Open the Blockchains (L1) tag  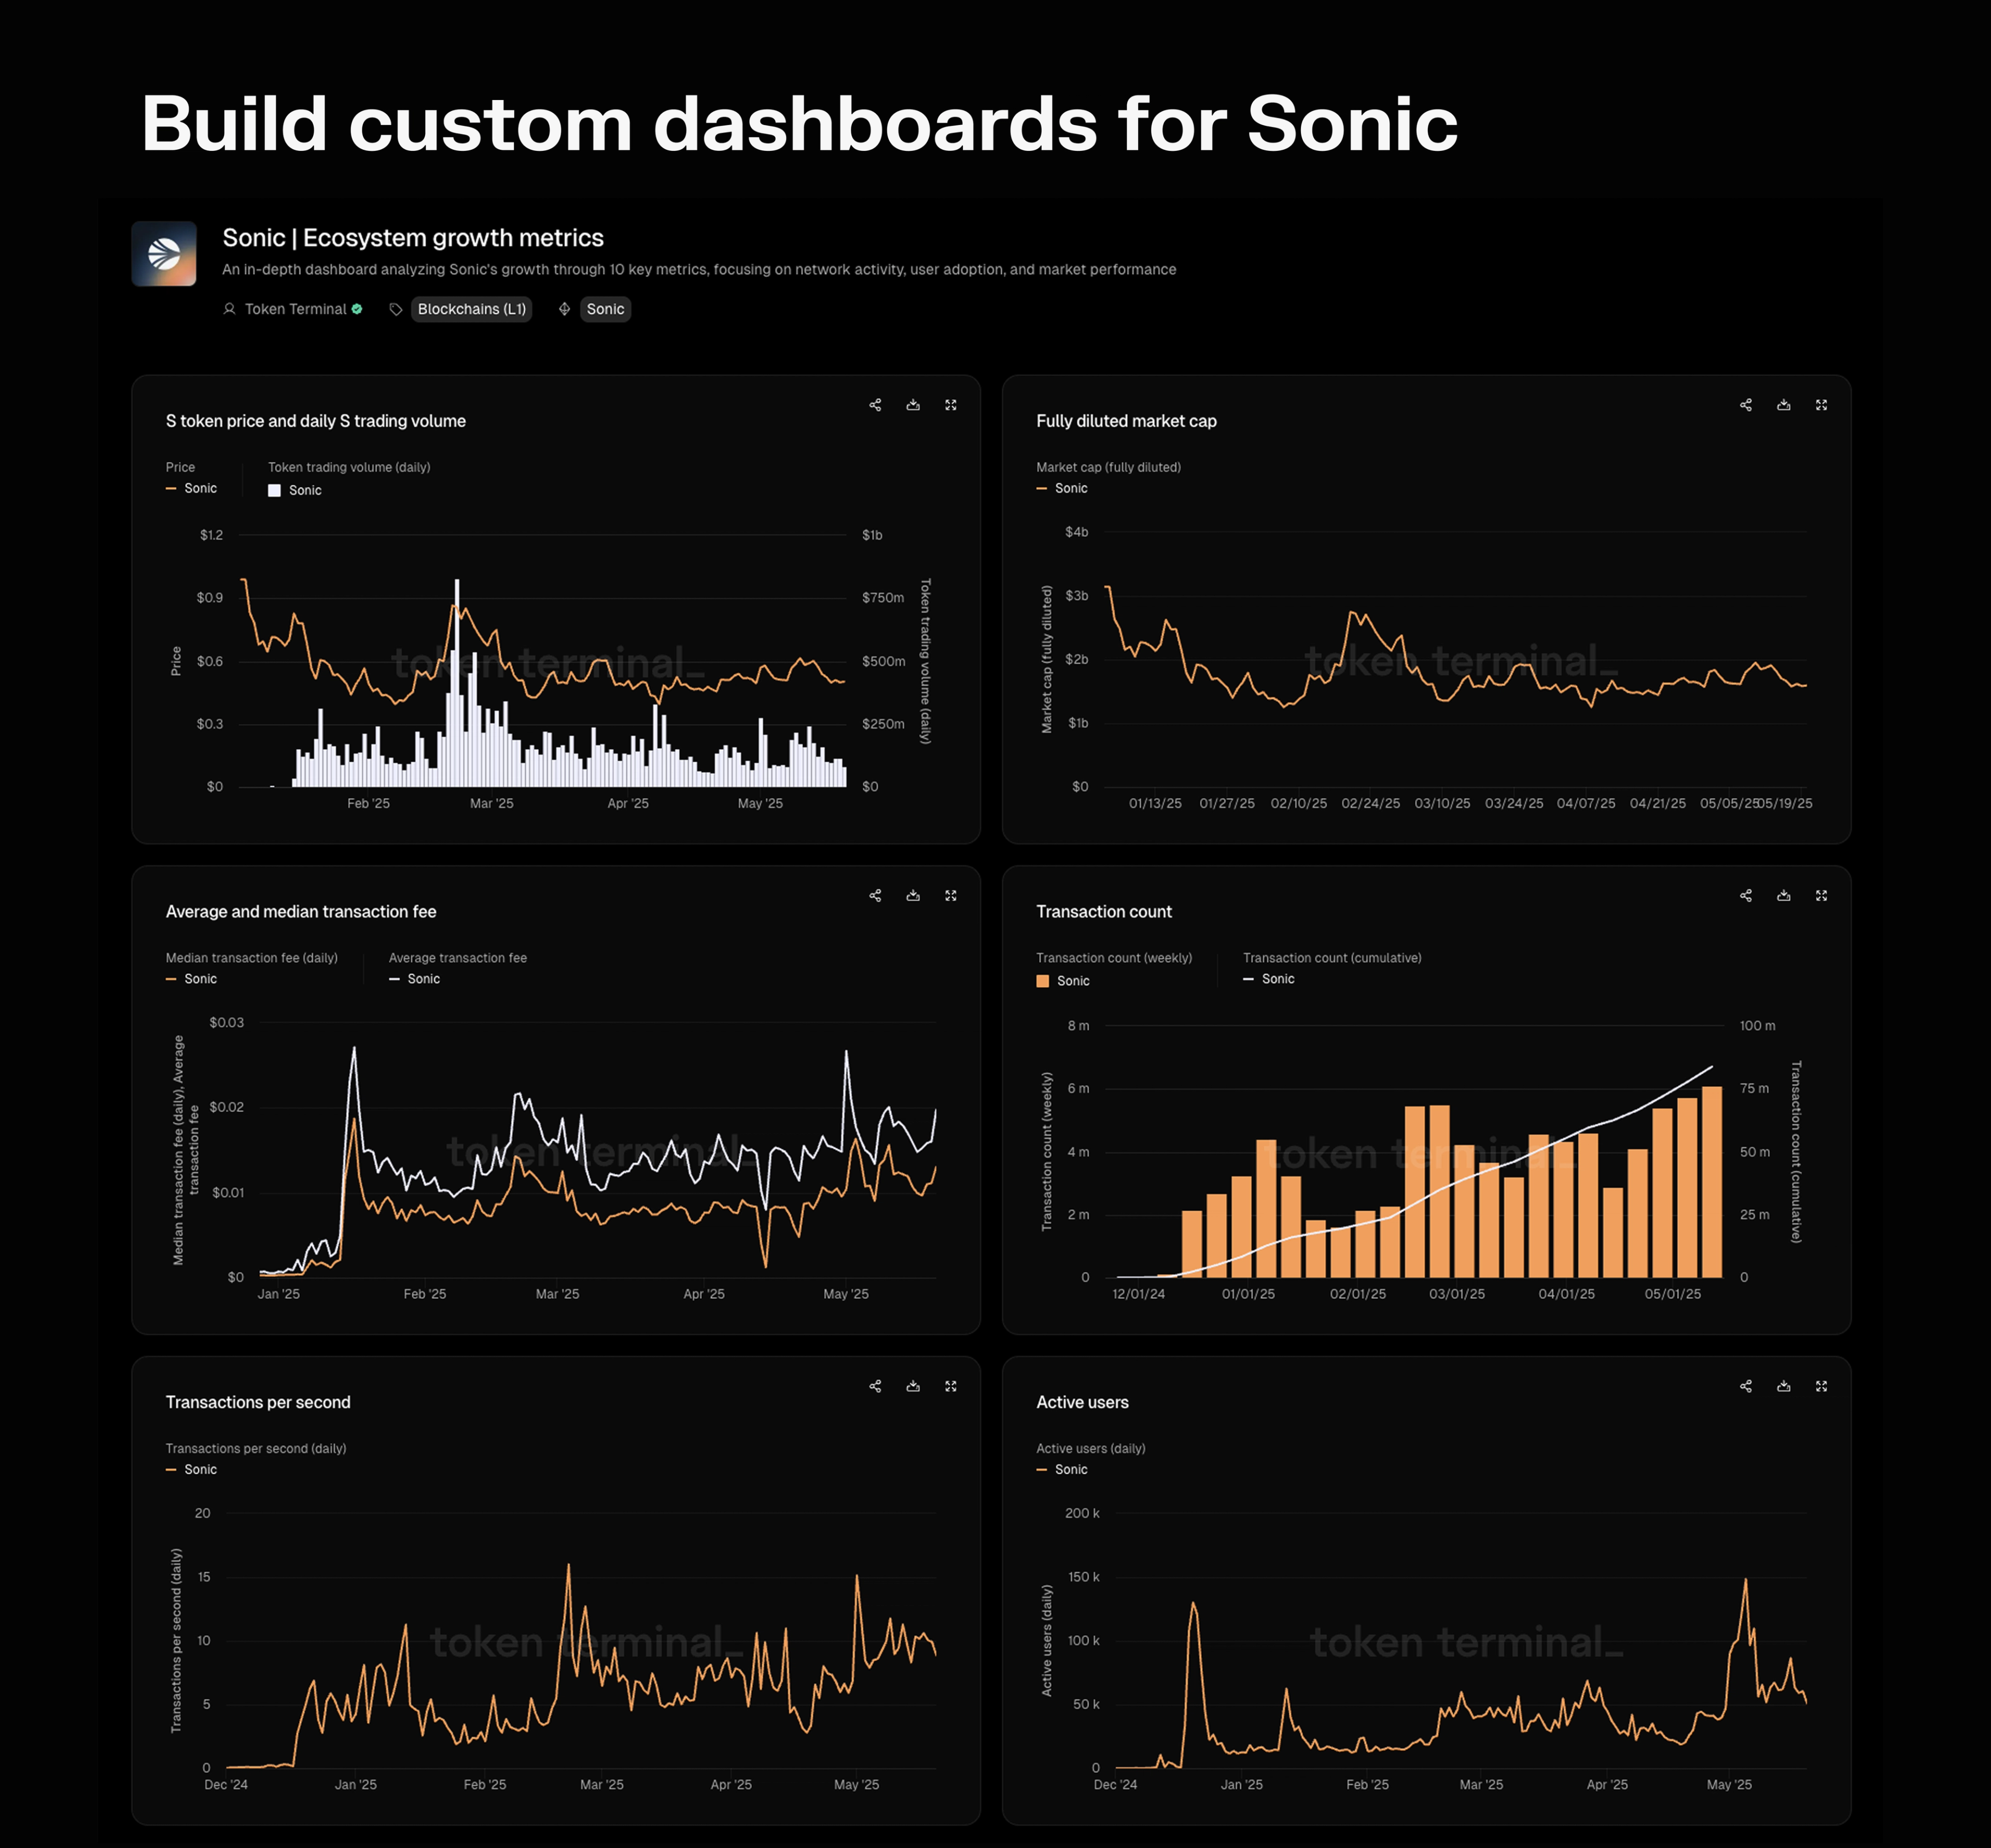pyautogui.click(x=471, y=309)
